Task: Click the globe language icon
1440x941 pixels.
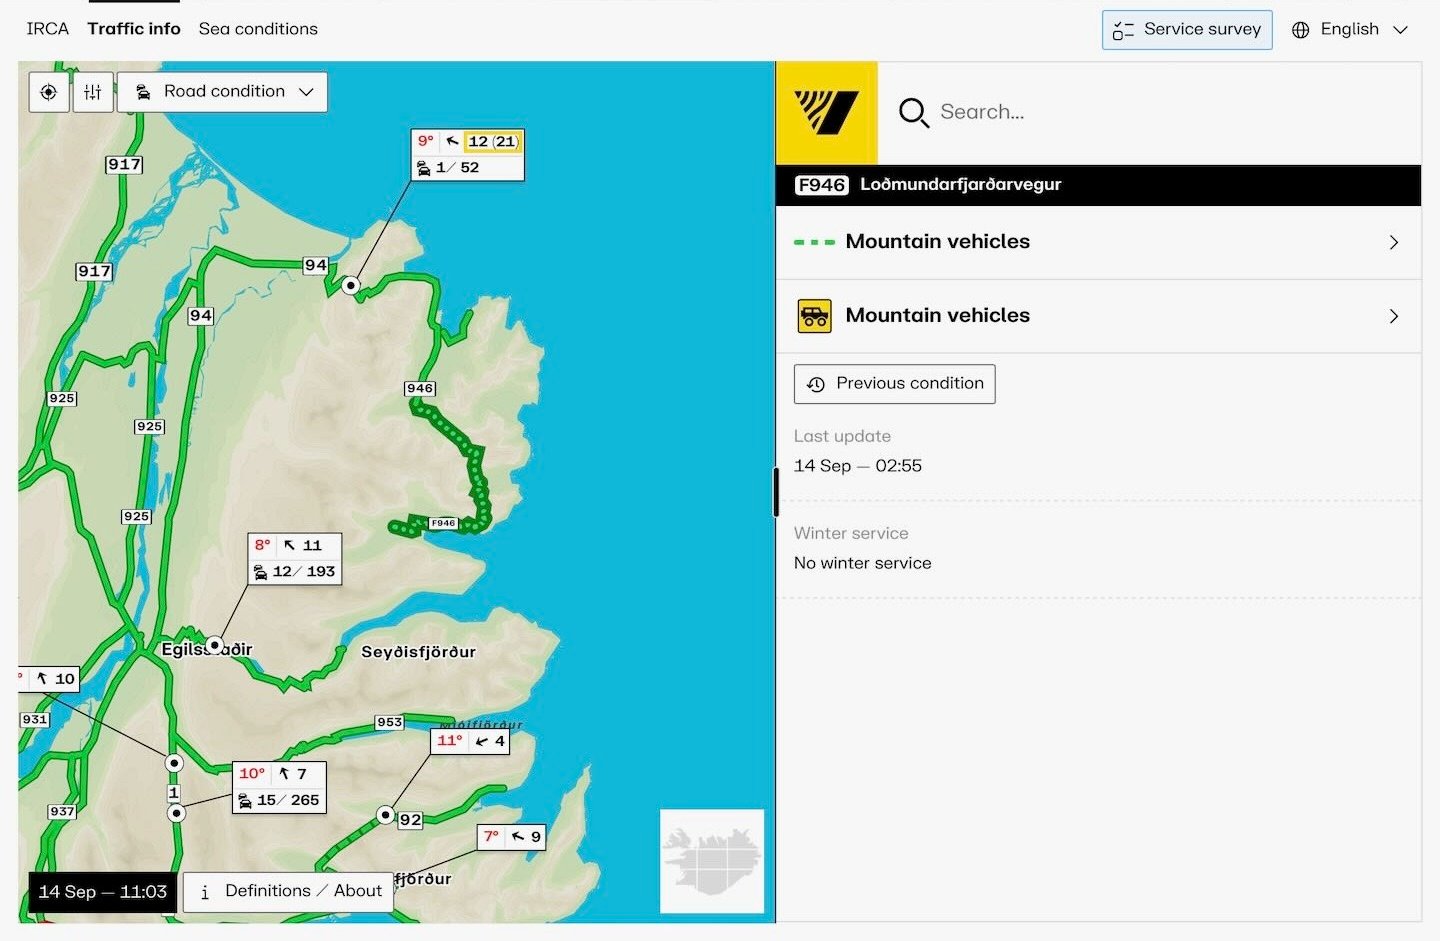Action: point(1300,30)
